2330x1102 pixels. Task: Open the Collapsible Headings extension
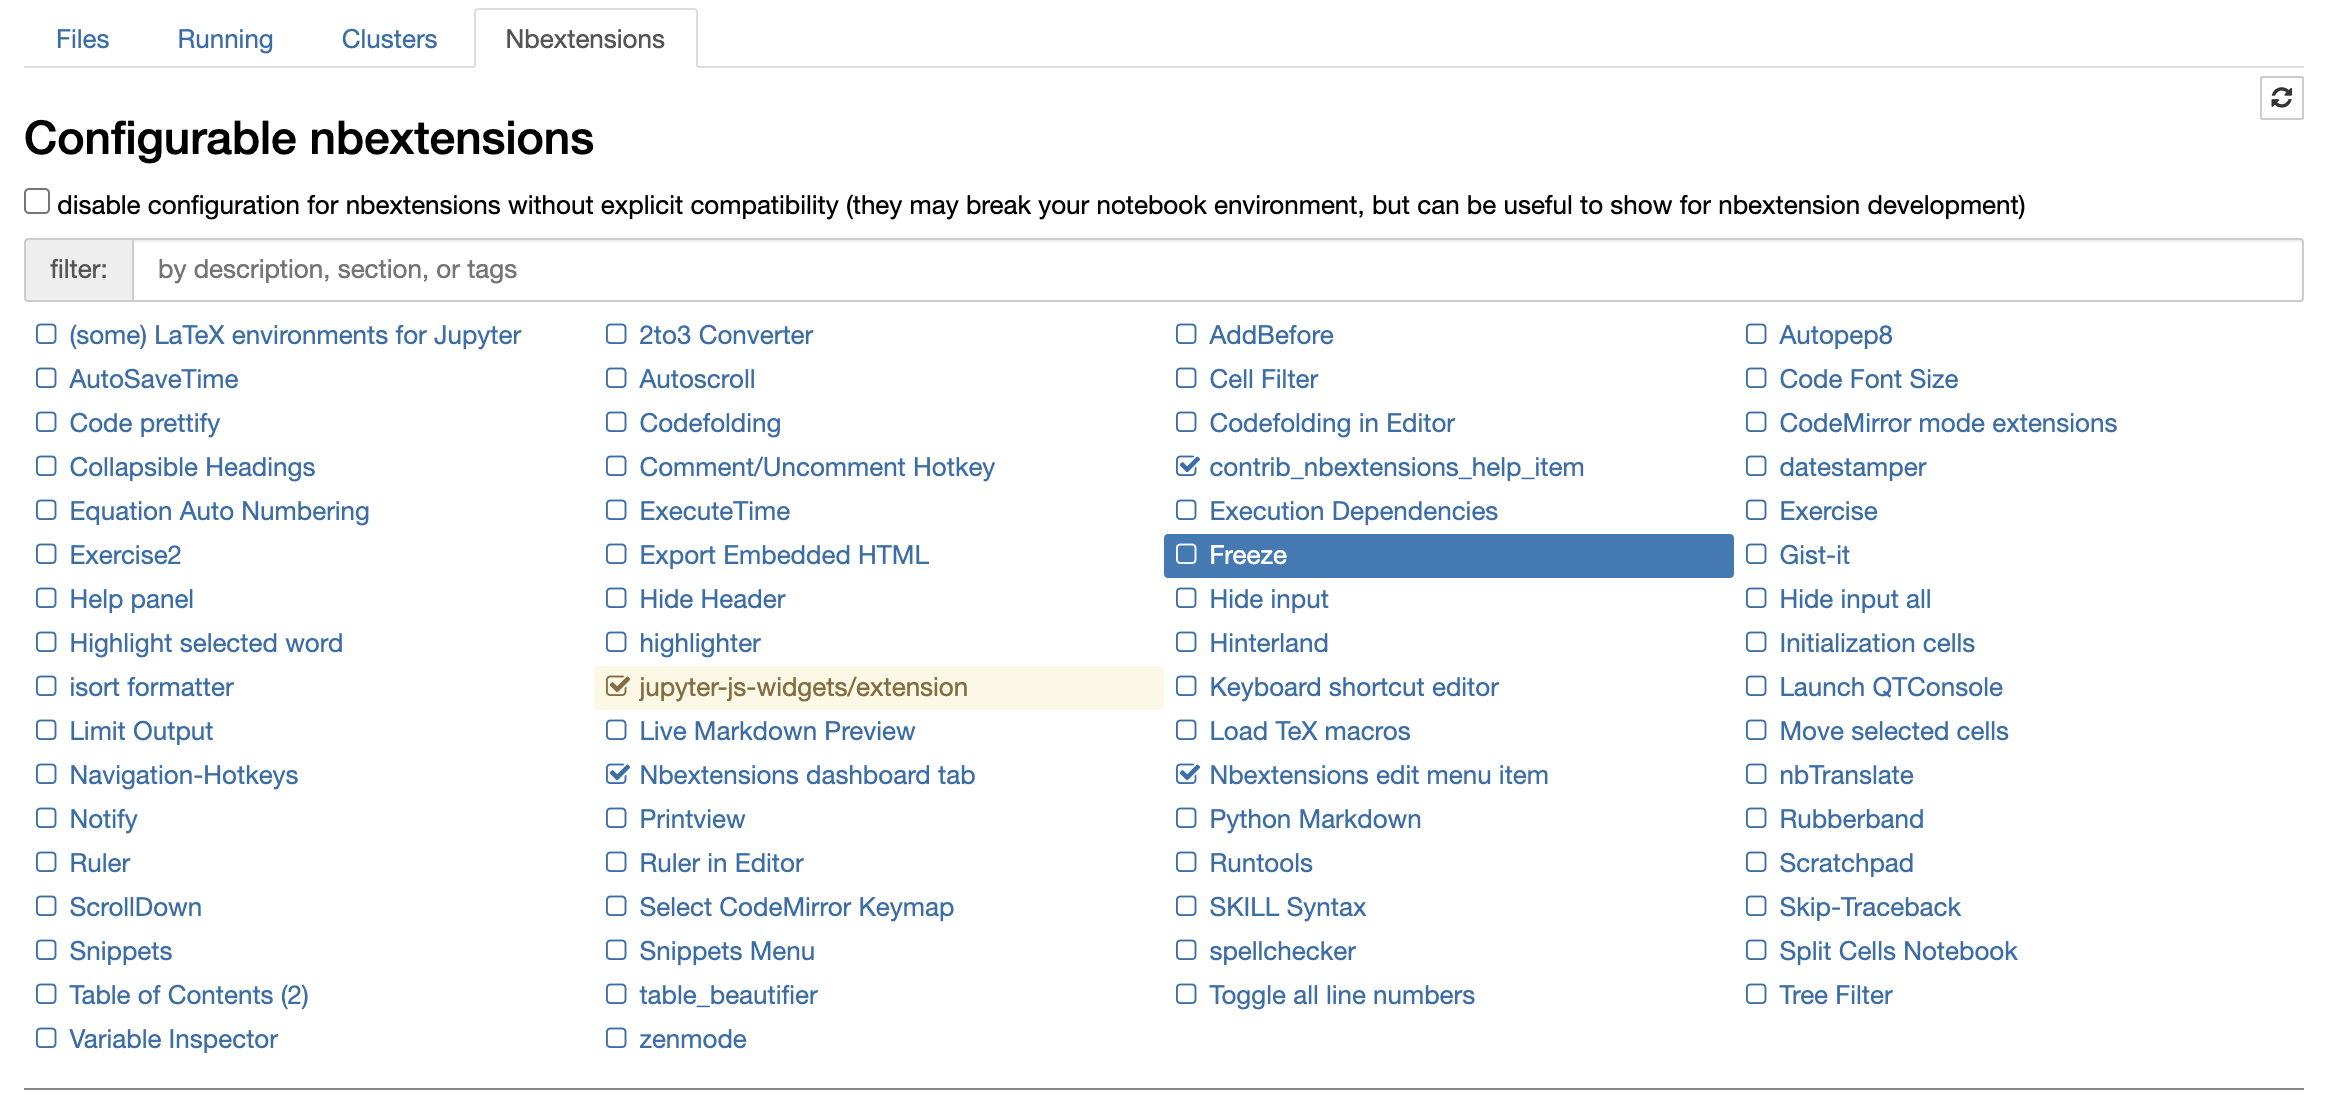[192, 467]
